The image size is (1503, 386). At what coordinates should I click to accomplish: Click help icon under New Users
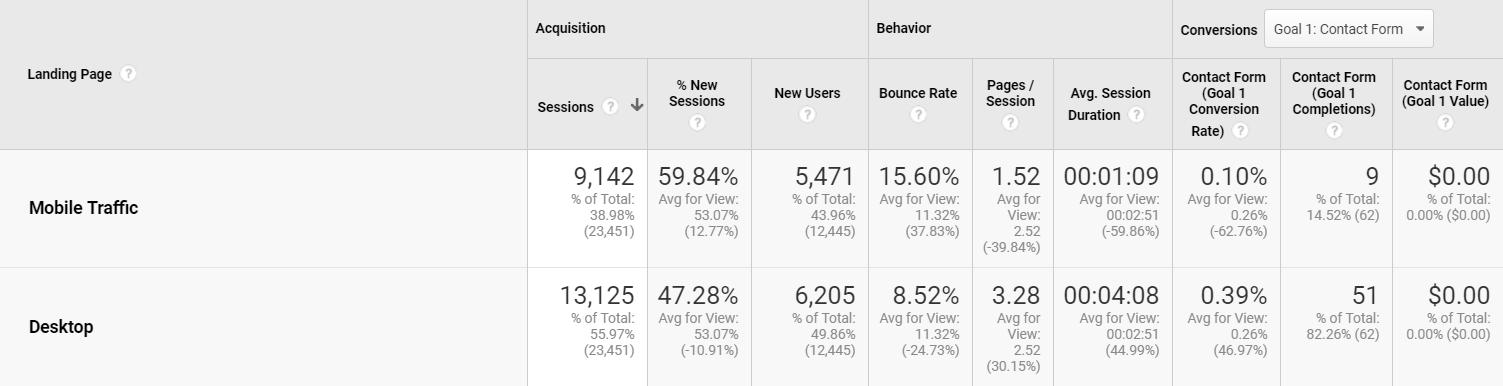pyautogui.click(x=807, y=115)
